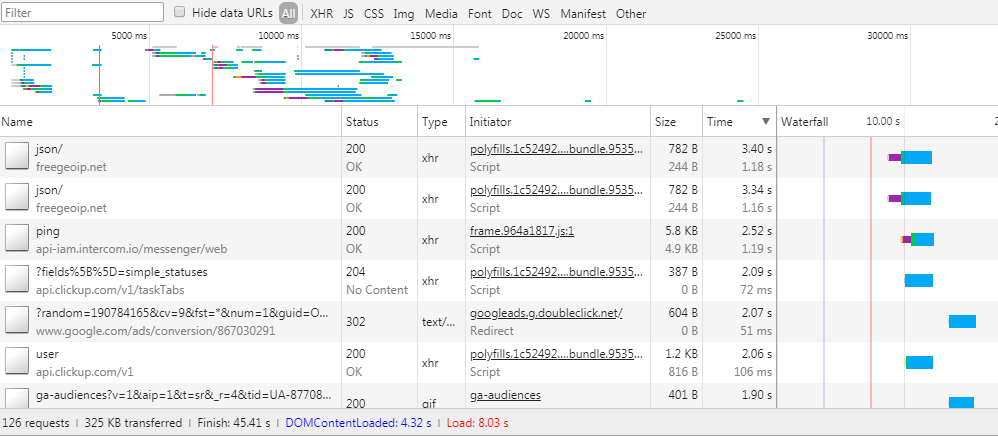
Task: Filter requests by Manifest
Action: click(583, 13)
